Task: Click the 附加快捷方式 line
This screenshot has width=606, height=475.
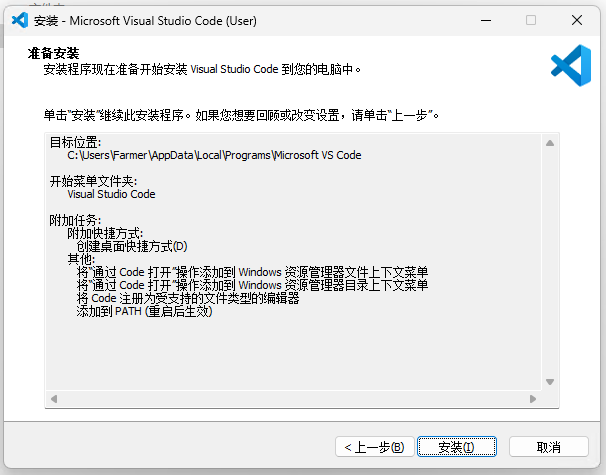Action: click(x=105, y=233)
